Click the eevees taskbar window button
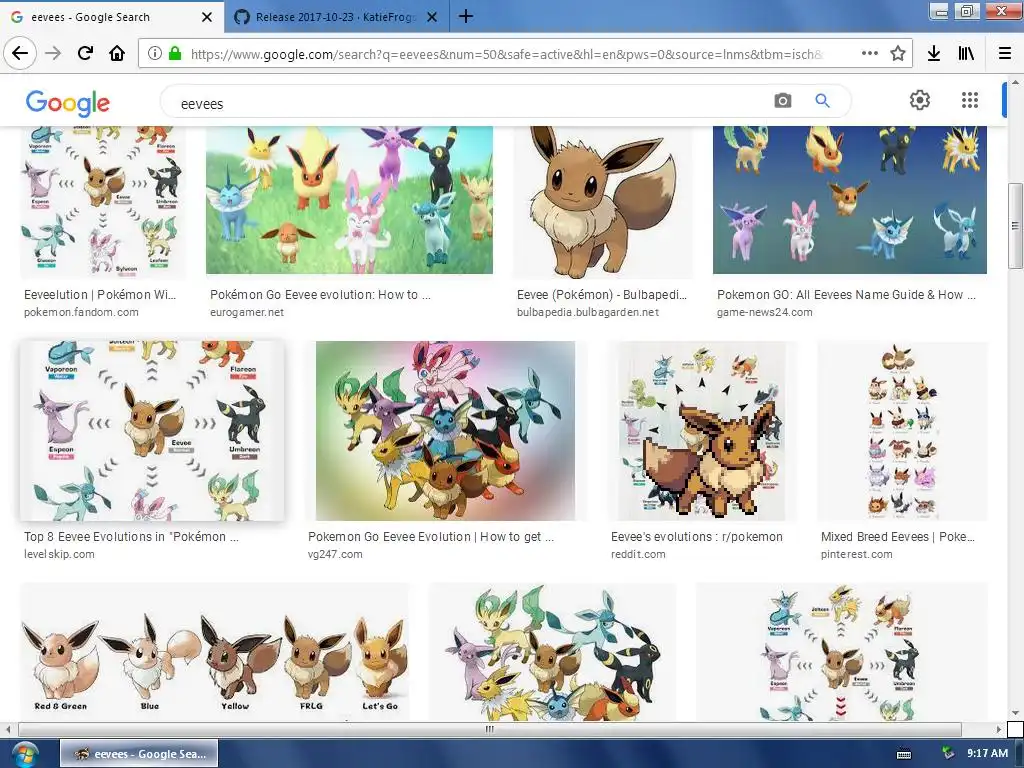Image resolution: width=1024 pixels, height=768 pixels. tap(139, 754)
